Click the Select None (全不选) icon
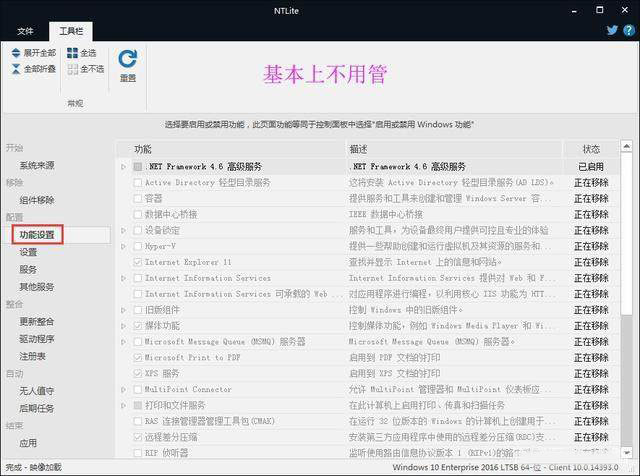The width and height of the screenshot is (640, 476). [72, 69]
